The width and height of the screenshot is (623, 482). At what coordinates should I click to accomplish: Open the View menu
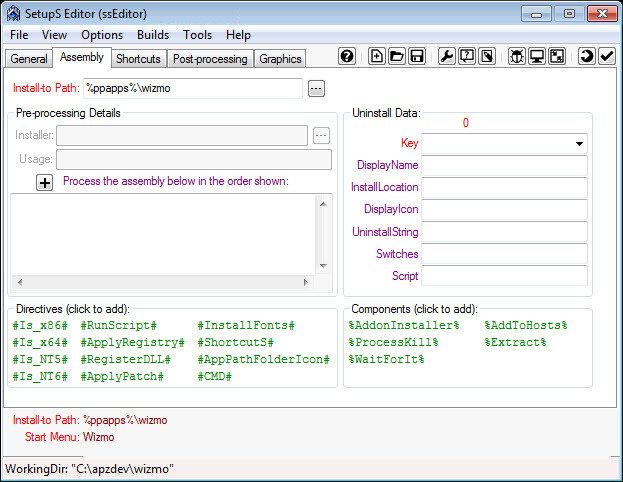tap(54, 35)
